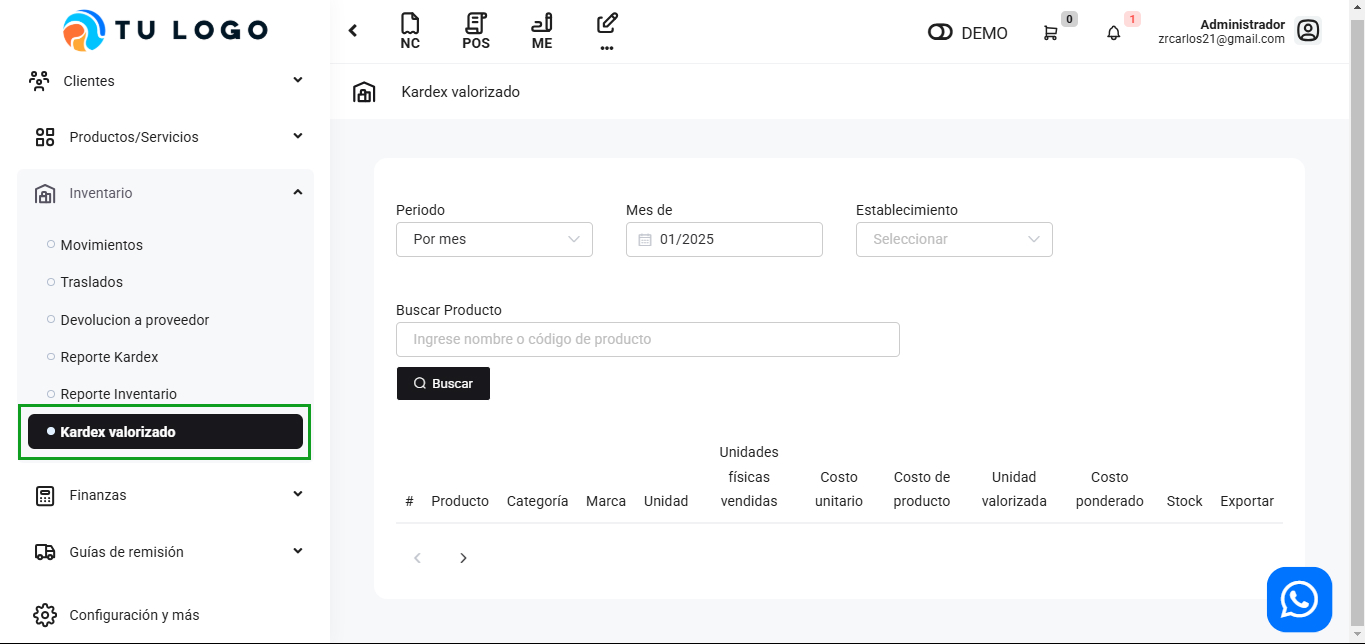This screenshot has width=1365, height=644.
Task: Open the Establecimiento select dropdown
Action: [954, 239]
